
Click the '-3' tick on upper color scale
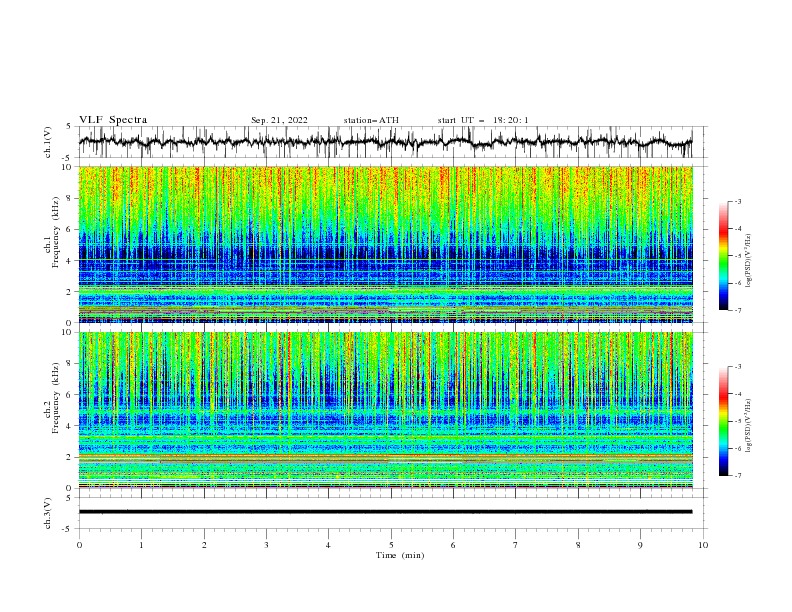point(737,201)
